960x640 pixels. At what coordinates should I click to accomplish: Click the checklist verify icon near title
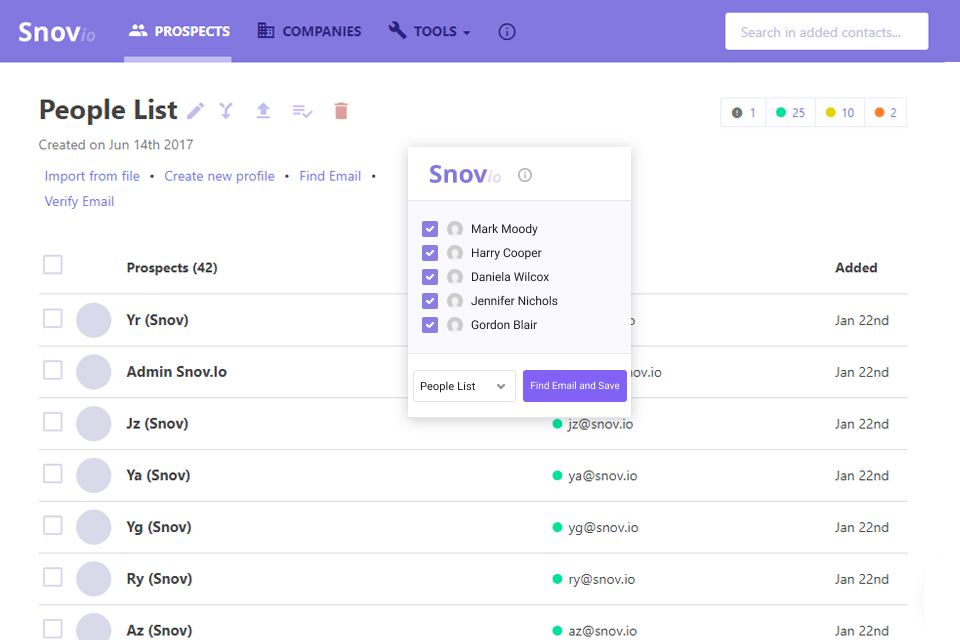pyautogui.click(x=302, y=111)
